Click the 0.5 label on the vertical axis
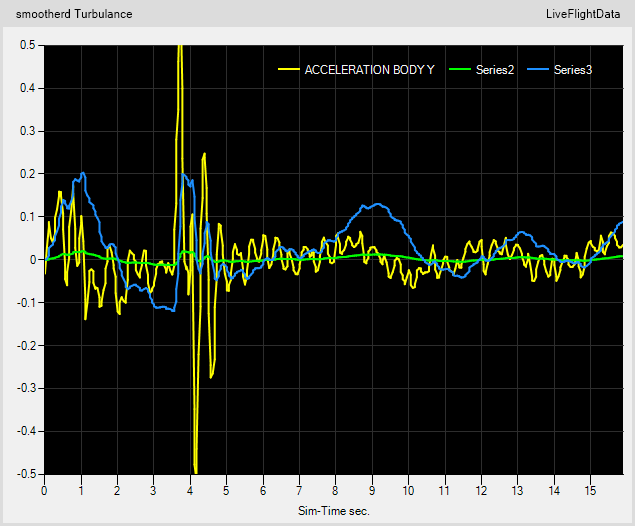This screenshot has height=526, width=635. coord(28,45)
